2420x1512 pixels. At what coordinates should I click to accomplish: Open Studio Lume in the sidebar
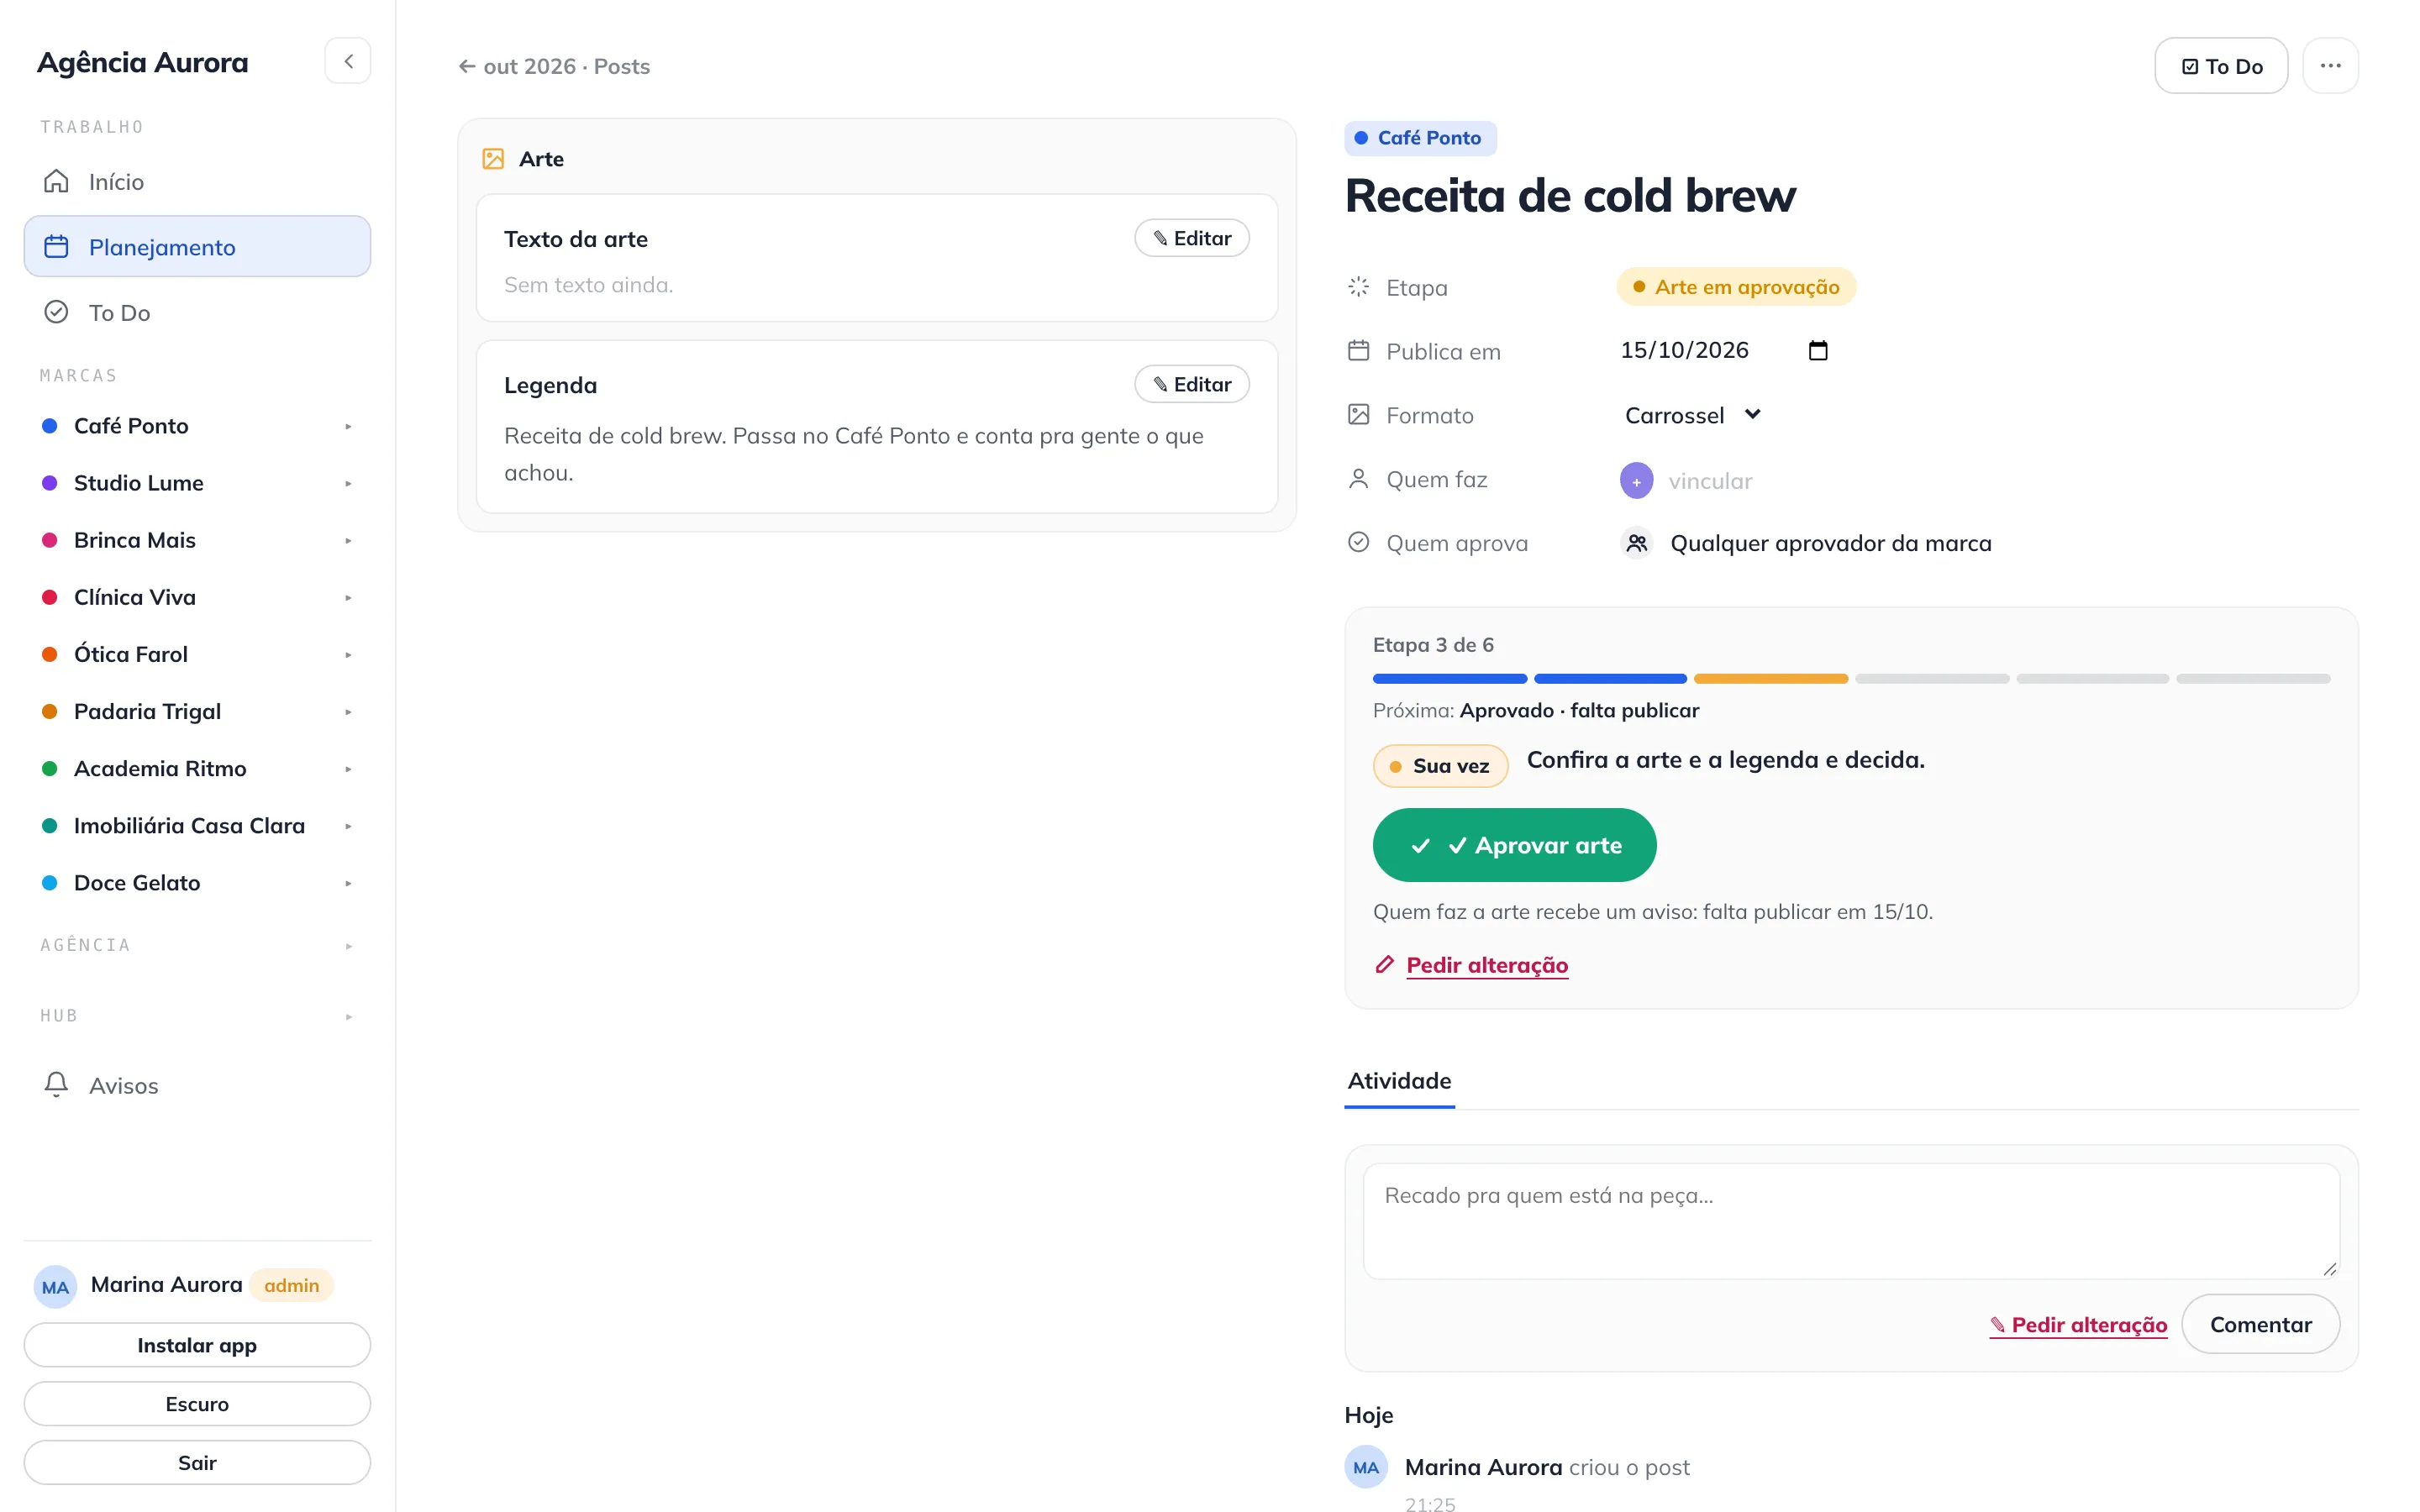point(139,483)
